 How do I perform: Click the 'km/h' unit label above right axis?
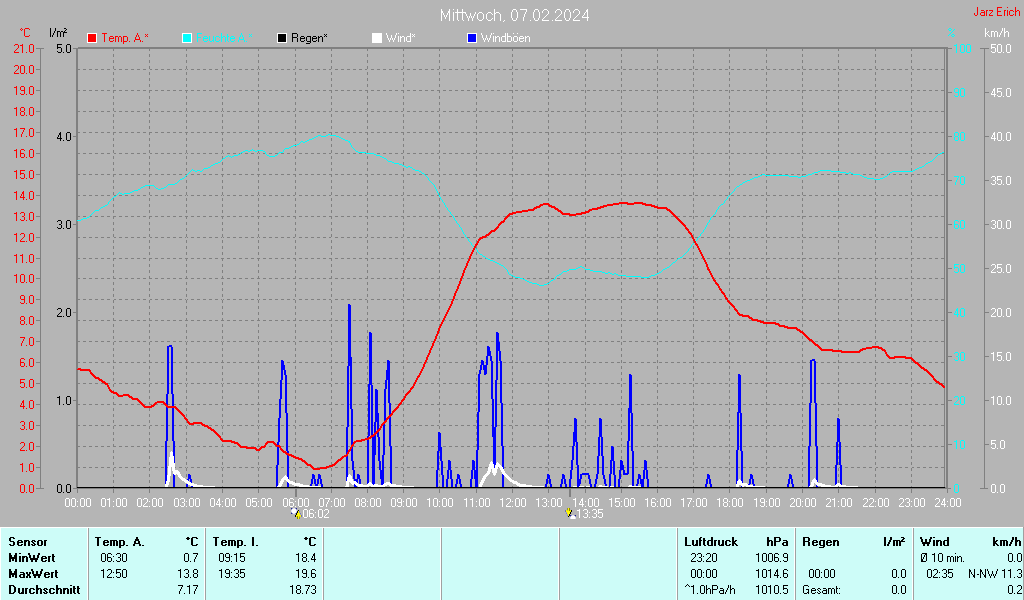pos(997,33)
